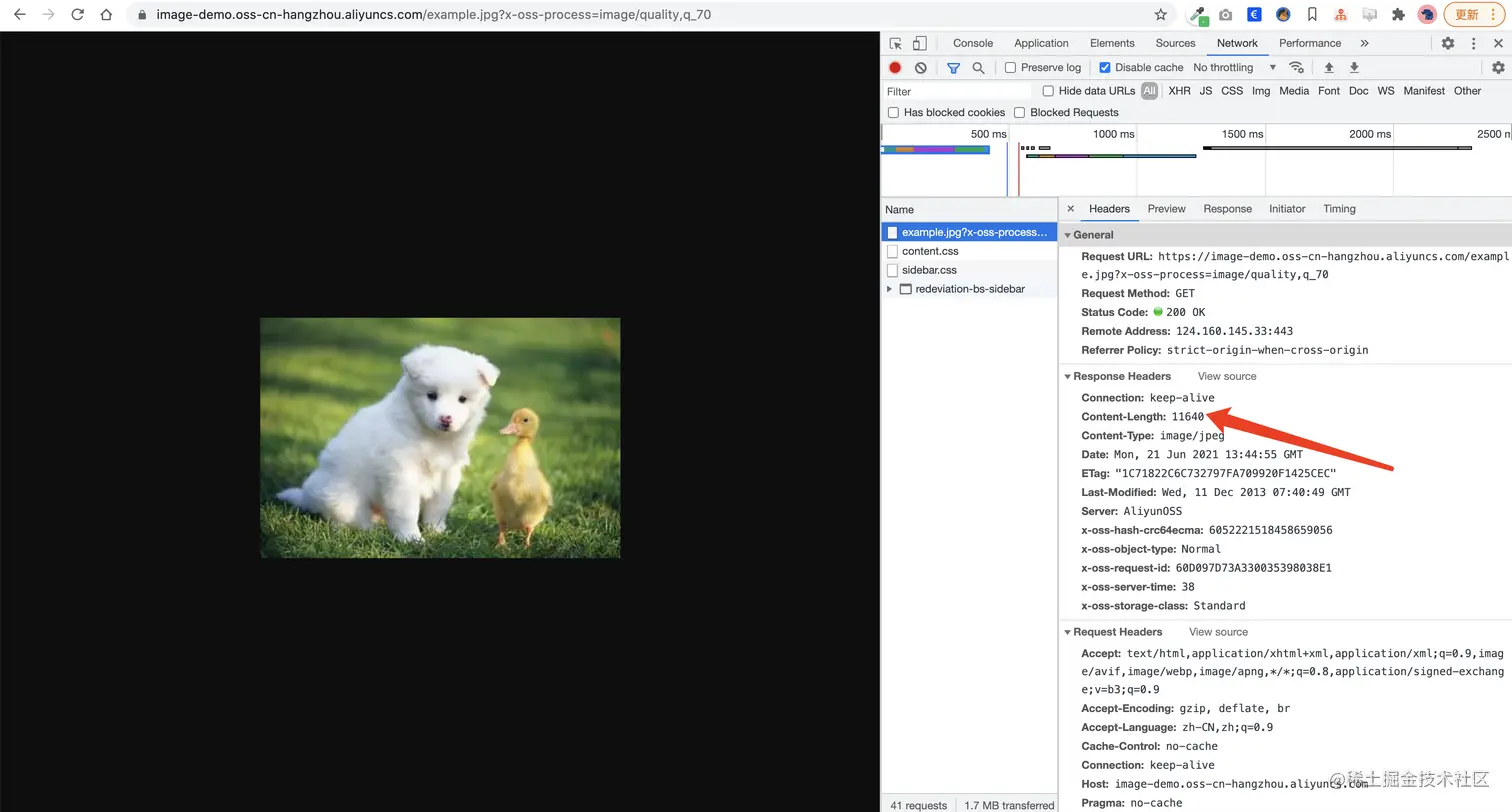Check Hide data URLs option
Image resolution: width=1512 pixels, height=812 pixels.
pos(1048,91)
